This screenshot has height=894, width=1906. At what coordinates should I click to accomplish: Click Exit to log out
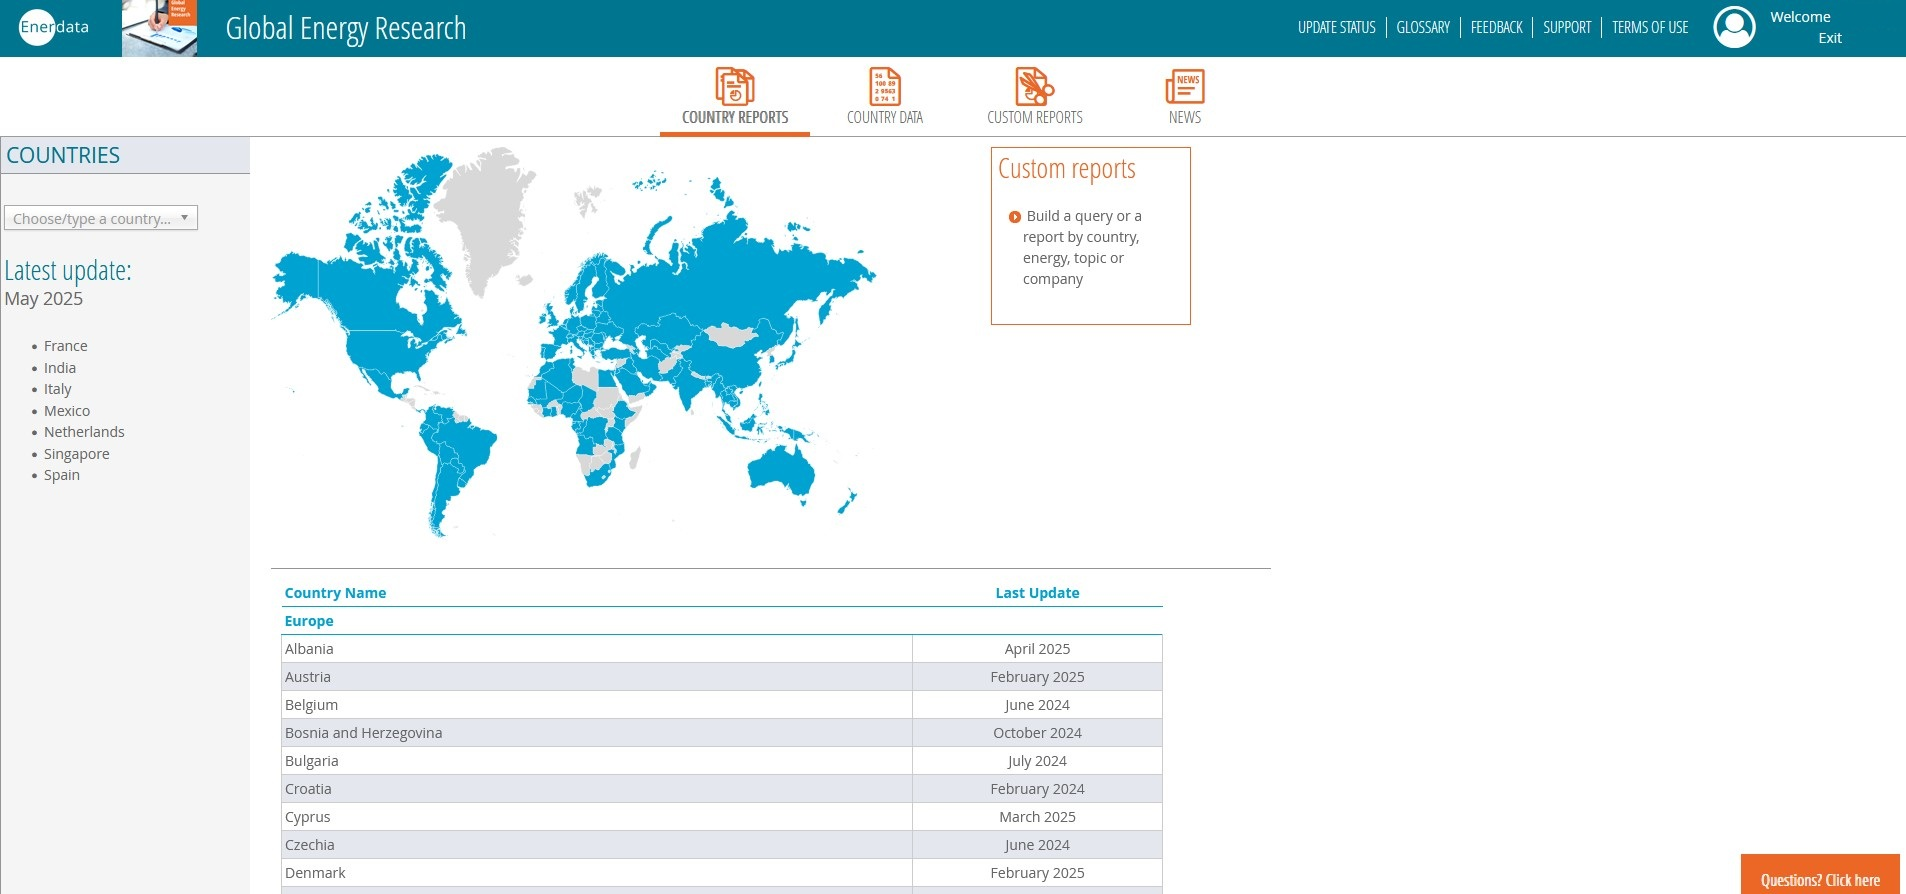coord(1829,38)
